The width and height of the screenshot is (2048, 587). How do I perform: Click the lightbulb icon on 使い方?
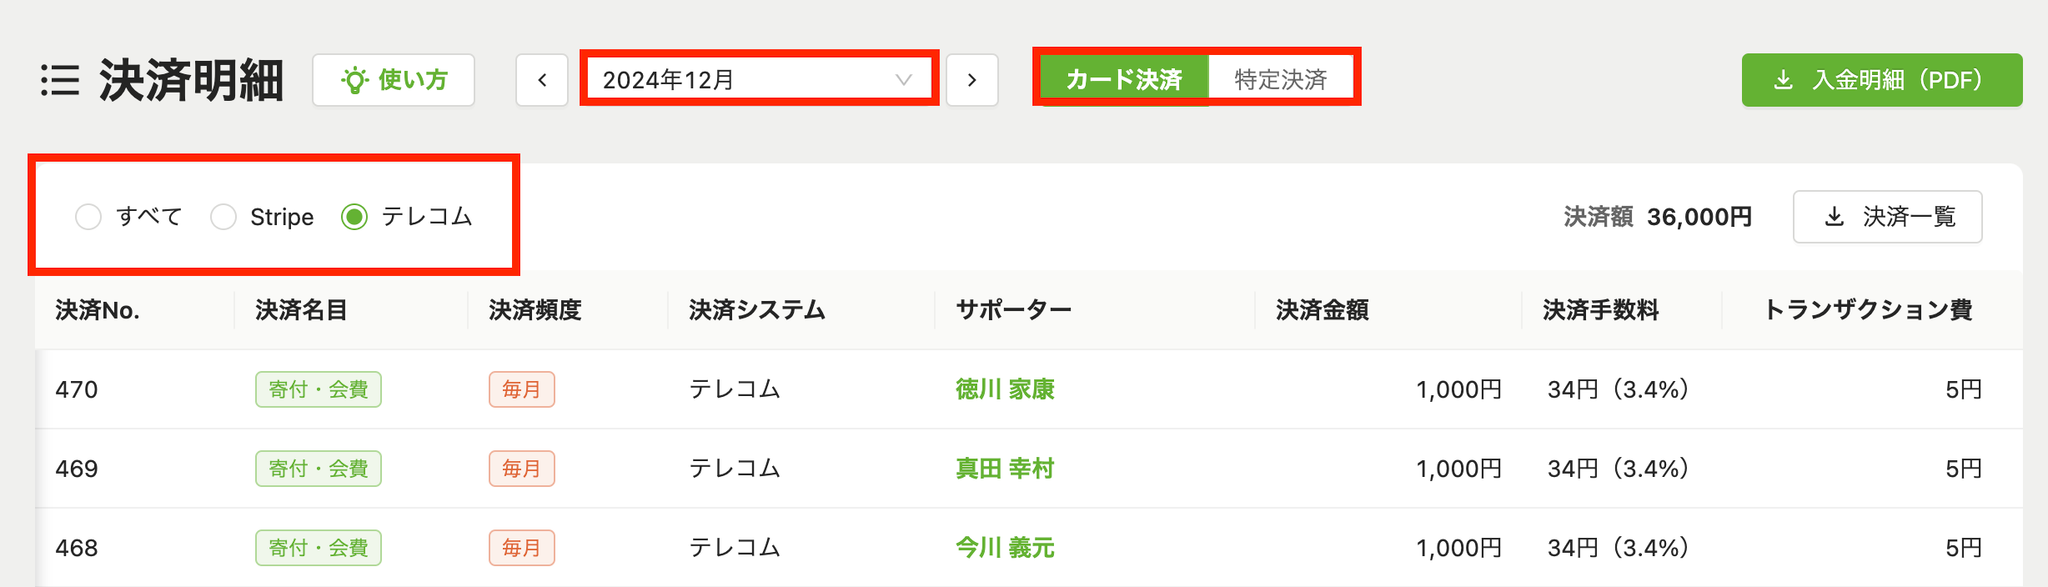click(354, 80)
